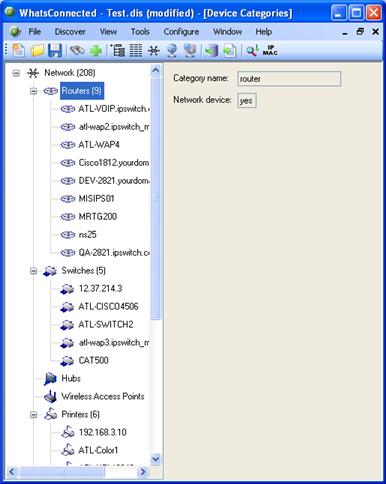Click the globe network toolbar icon
Viewport: 386px width, 484px height.
click(x=172, y=51)
